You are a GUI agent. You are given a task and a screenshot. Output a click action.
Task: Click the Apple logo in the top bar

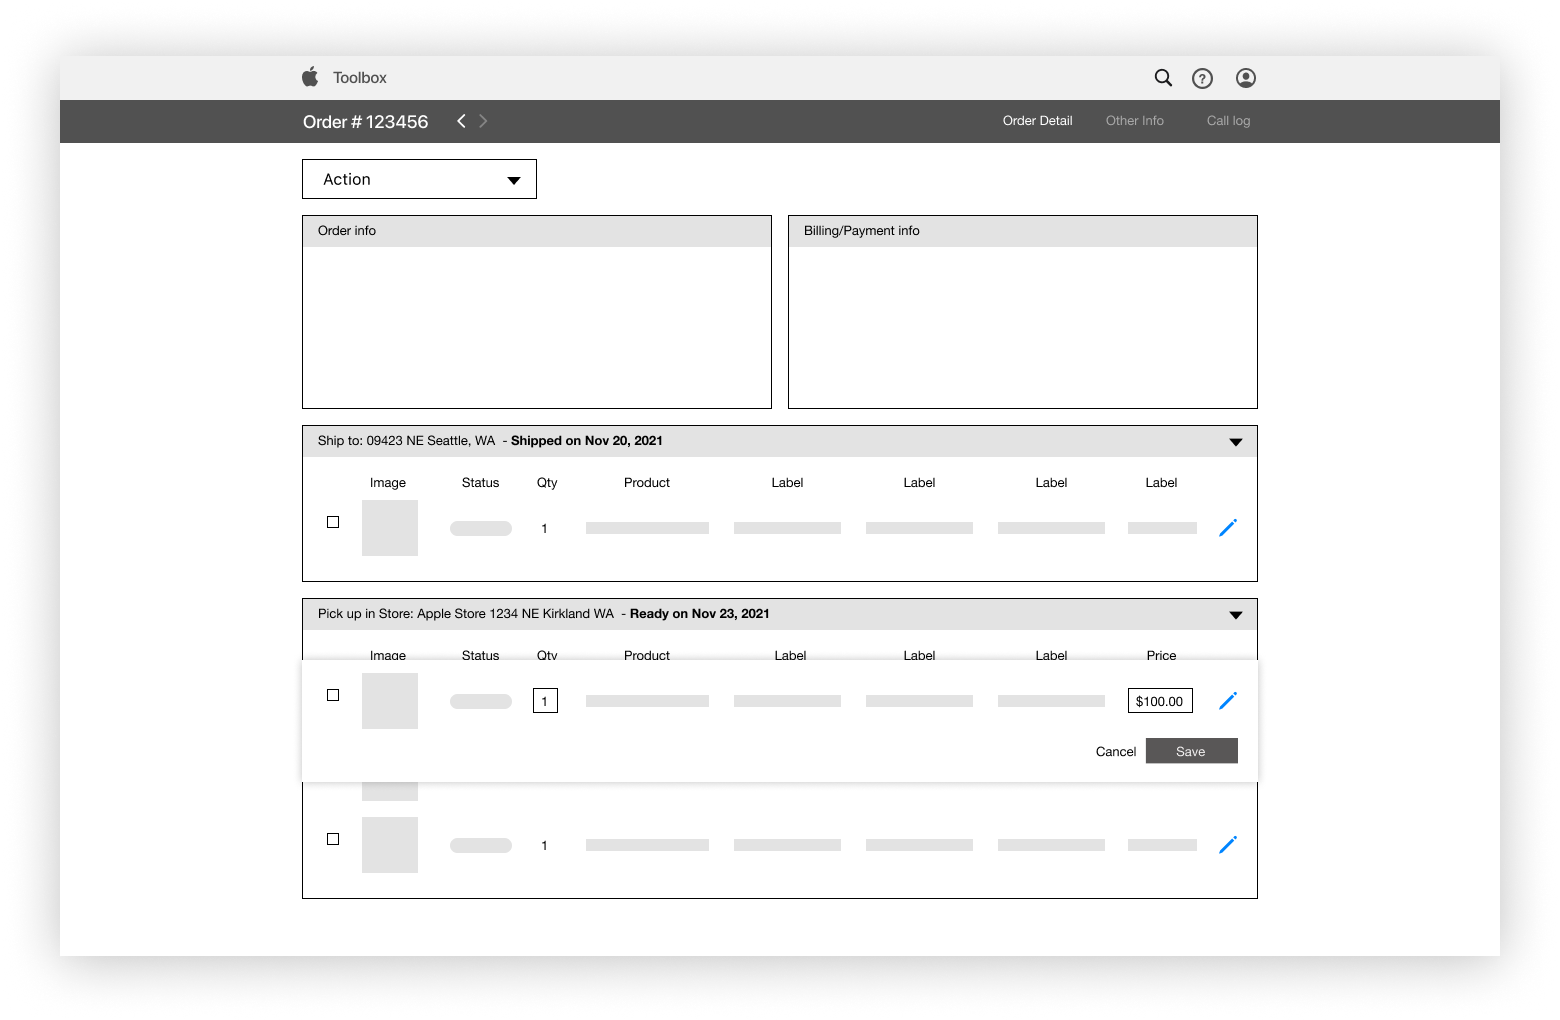tap(311, 77)
